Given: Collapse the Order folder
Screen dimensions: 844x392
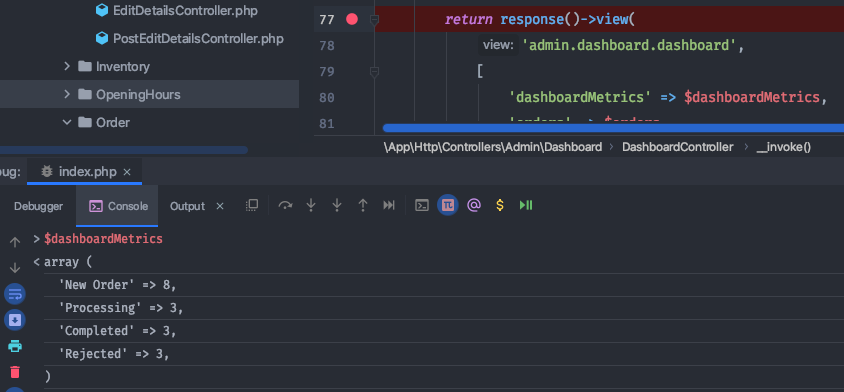Looking at the screenshot, I should [67, 122].
